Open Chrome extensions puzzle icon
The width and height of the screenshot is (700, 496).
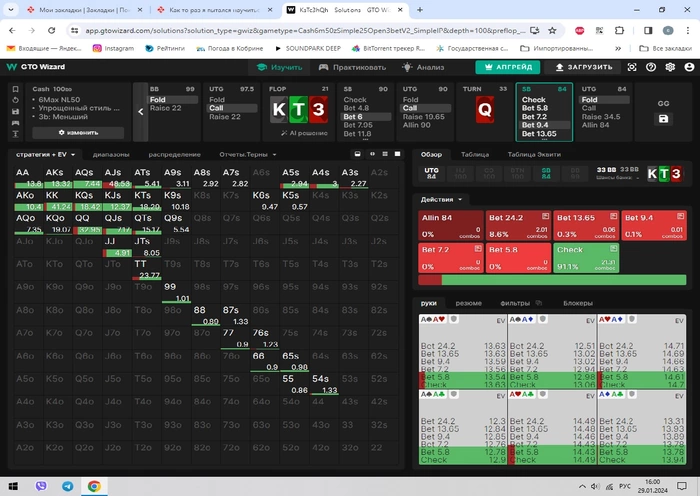(x=619, y=30)
